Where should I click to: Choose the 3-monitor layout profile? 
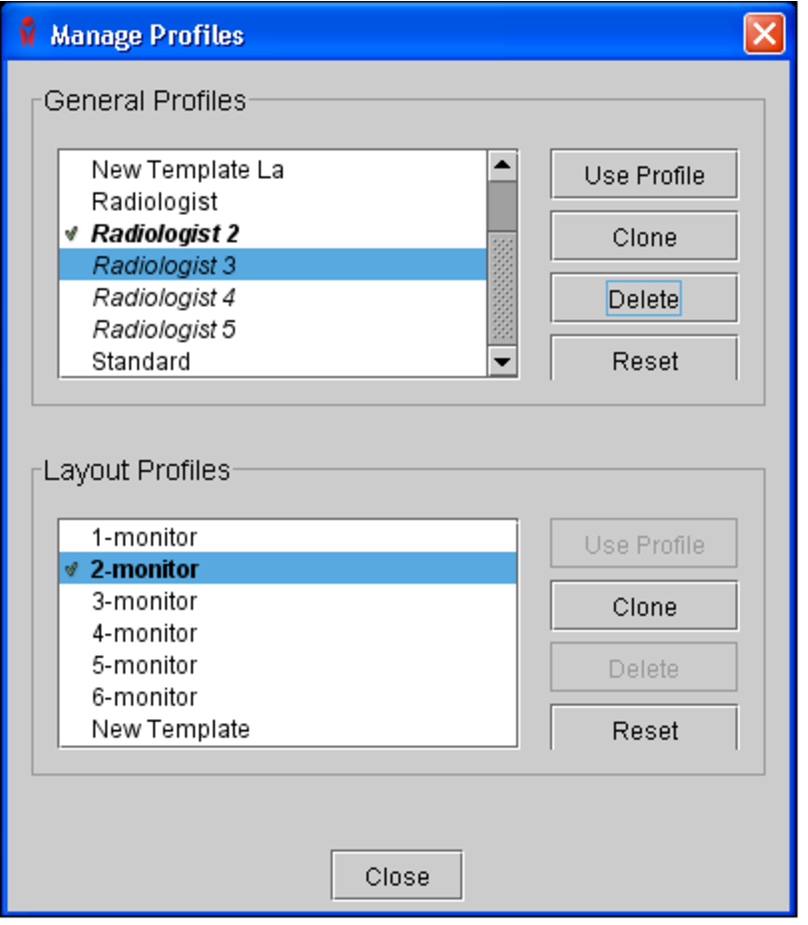pos(144,602)
